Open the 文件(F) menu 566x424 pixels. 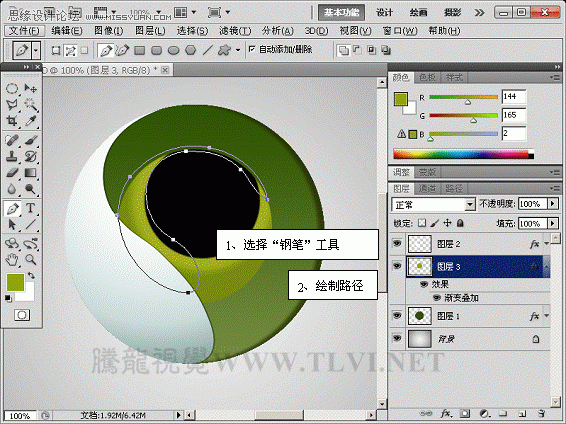coord(24,31)
